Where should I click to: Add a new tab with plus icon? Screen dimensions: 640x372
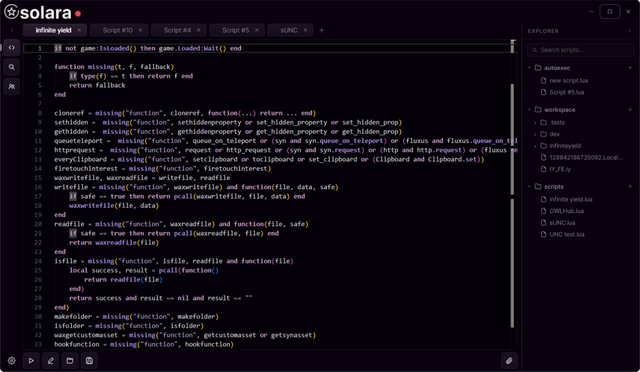(x=322, y=30)
